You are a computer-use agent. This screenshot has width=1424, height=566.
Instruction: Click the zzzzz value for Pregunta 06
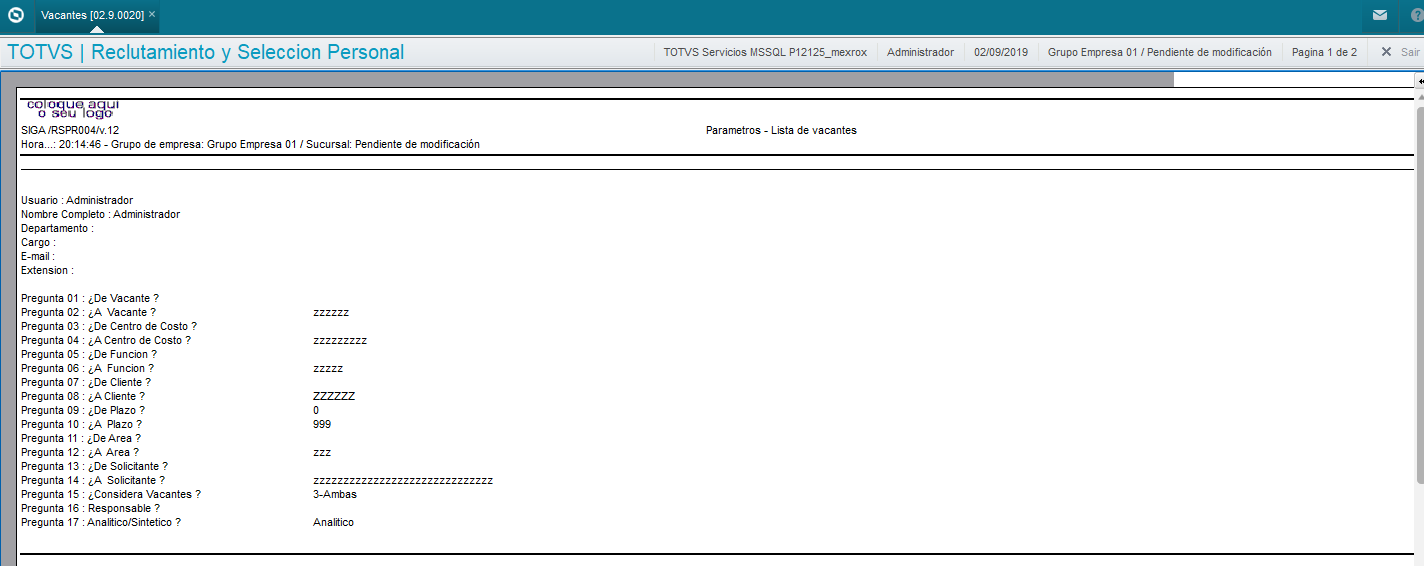tap(328, 369)
